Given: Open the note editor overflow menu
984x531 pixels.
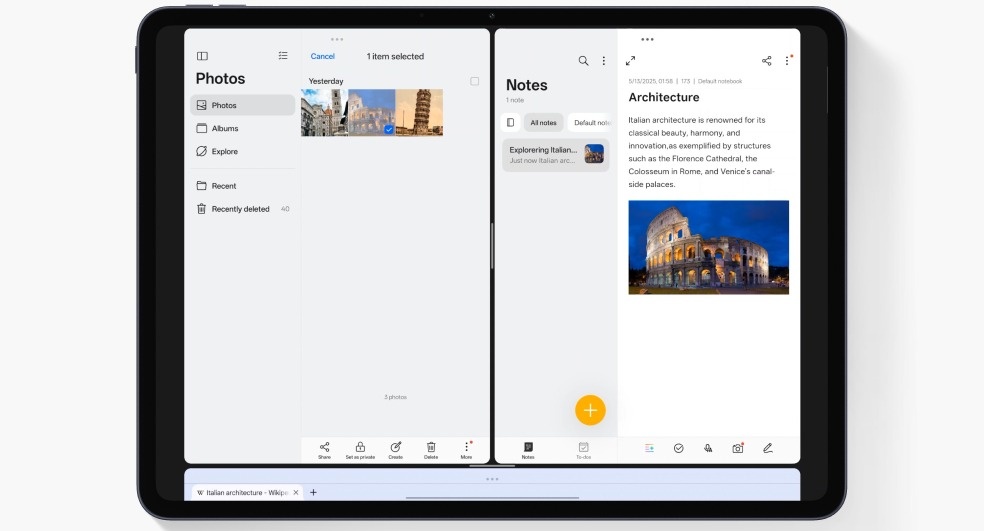Looking at the screenshot, I should [787, 61].
